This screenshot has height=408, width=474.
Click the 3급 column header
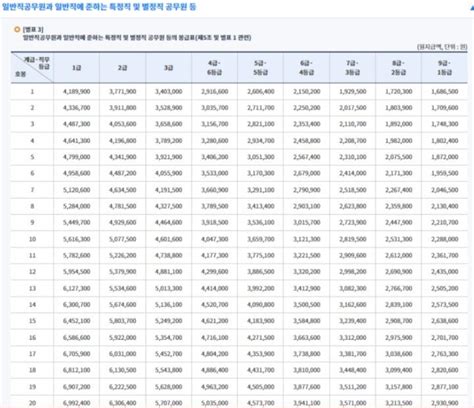coord(168,68)
